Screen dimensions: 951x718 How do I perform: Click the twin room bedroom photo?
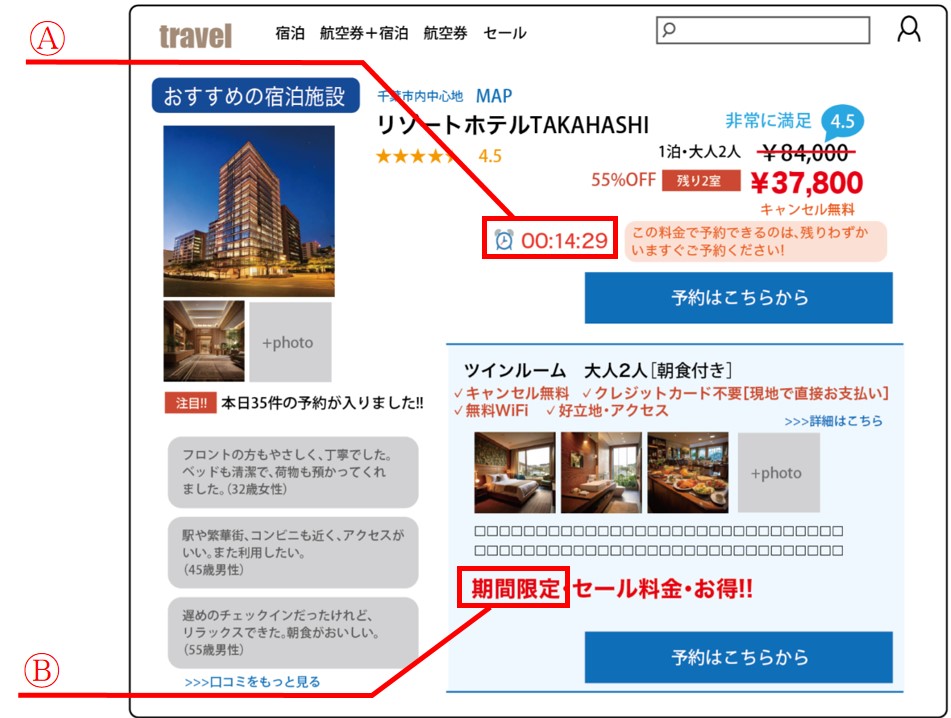point(514,472)
